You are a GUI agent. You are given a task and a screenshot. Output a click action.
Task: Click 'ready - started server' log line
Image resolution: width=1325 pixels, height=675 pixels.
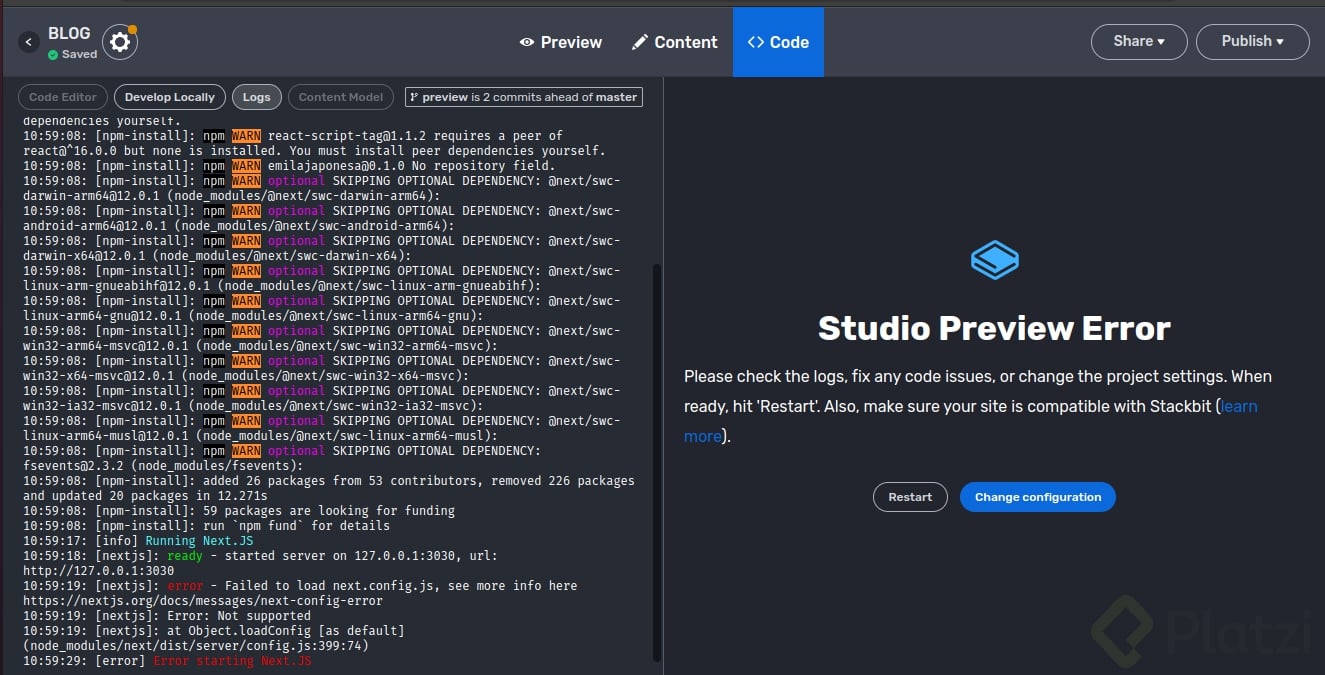333,556
